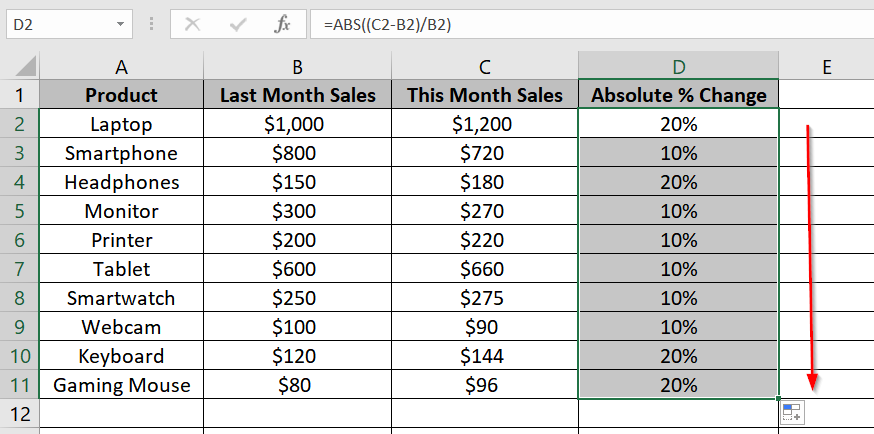Select column D header
The width and height of the screenshot is (874, 434).
pos(679,66)
